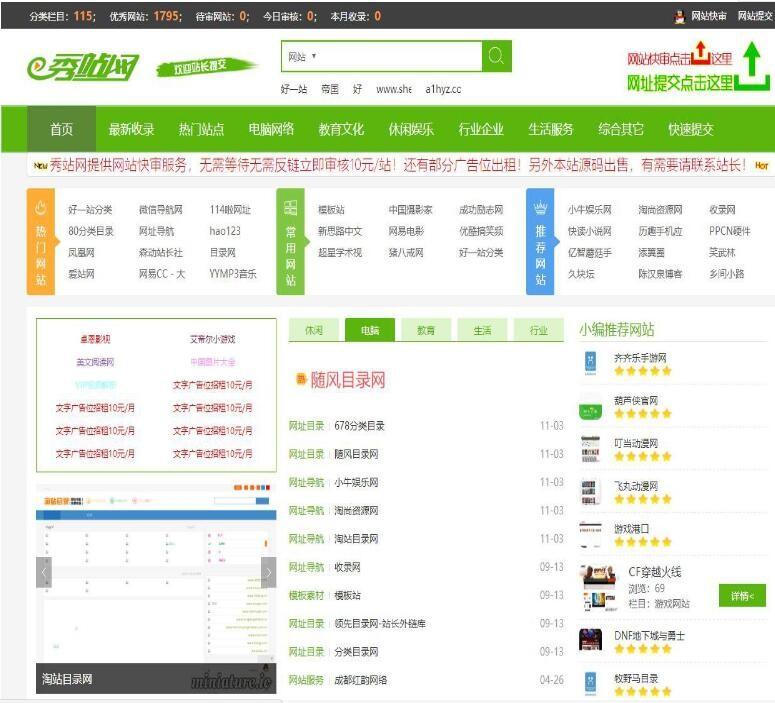Open the 随风目录网 heading link
This screenshot has height=703, width=775.
348,380
